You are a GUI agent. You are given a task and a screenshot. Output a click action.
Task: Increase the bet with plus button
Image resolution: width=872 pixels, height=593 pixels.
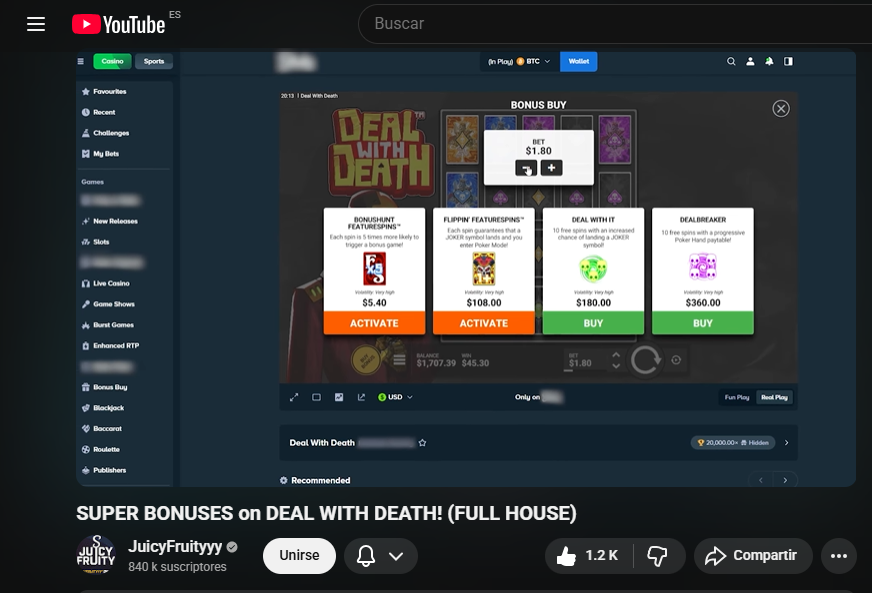(551, 168)
